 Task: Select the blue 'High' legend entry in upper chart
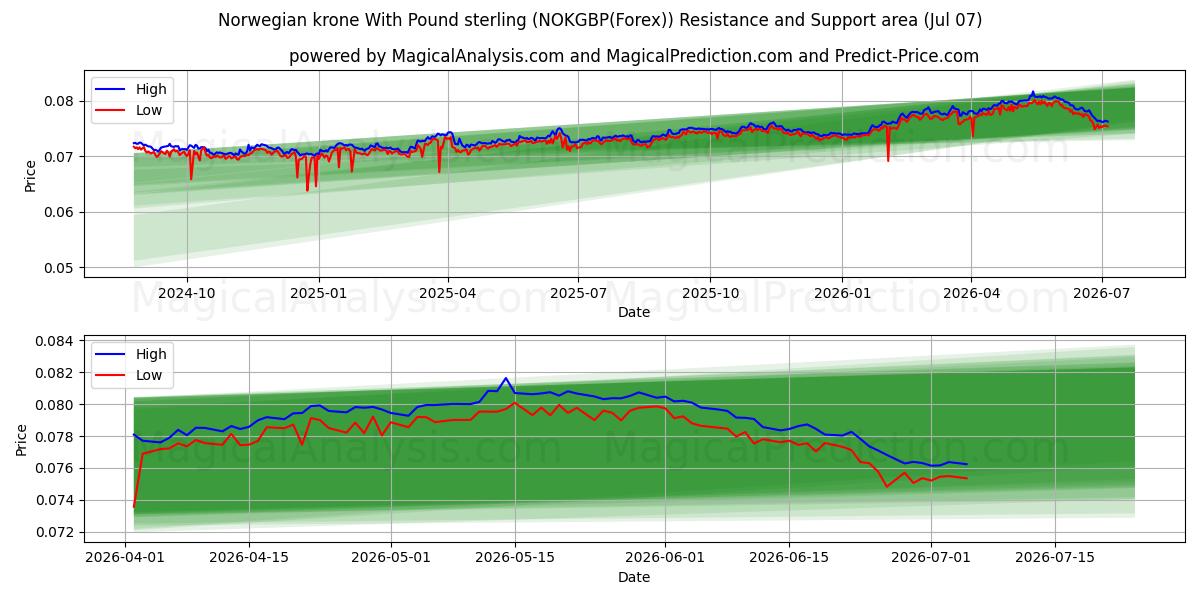[131, 89]
